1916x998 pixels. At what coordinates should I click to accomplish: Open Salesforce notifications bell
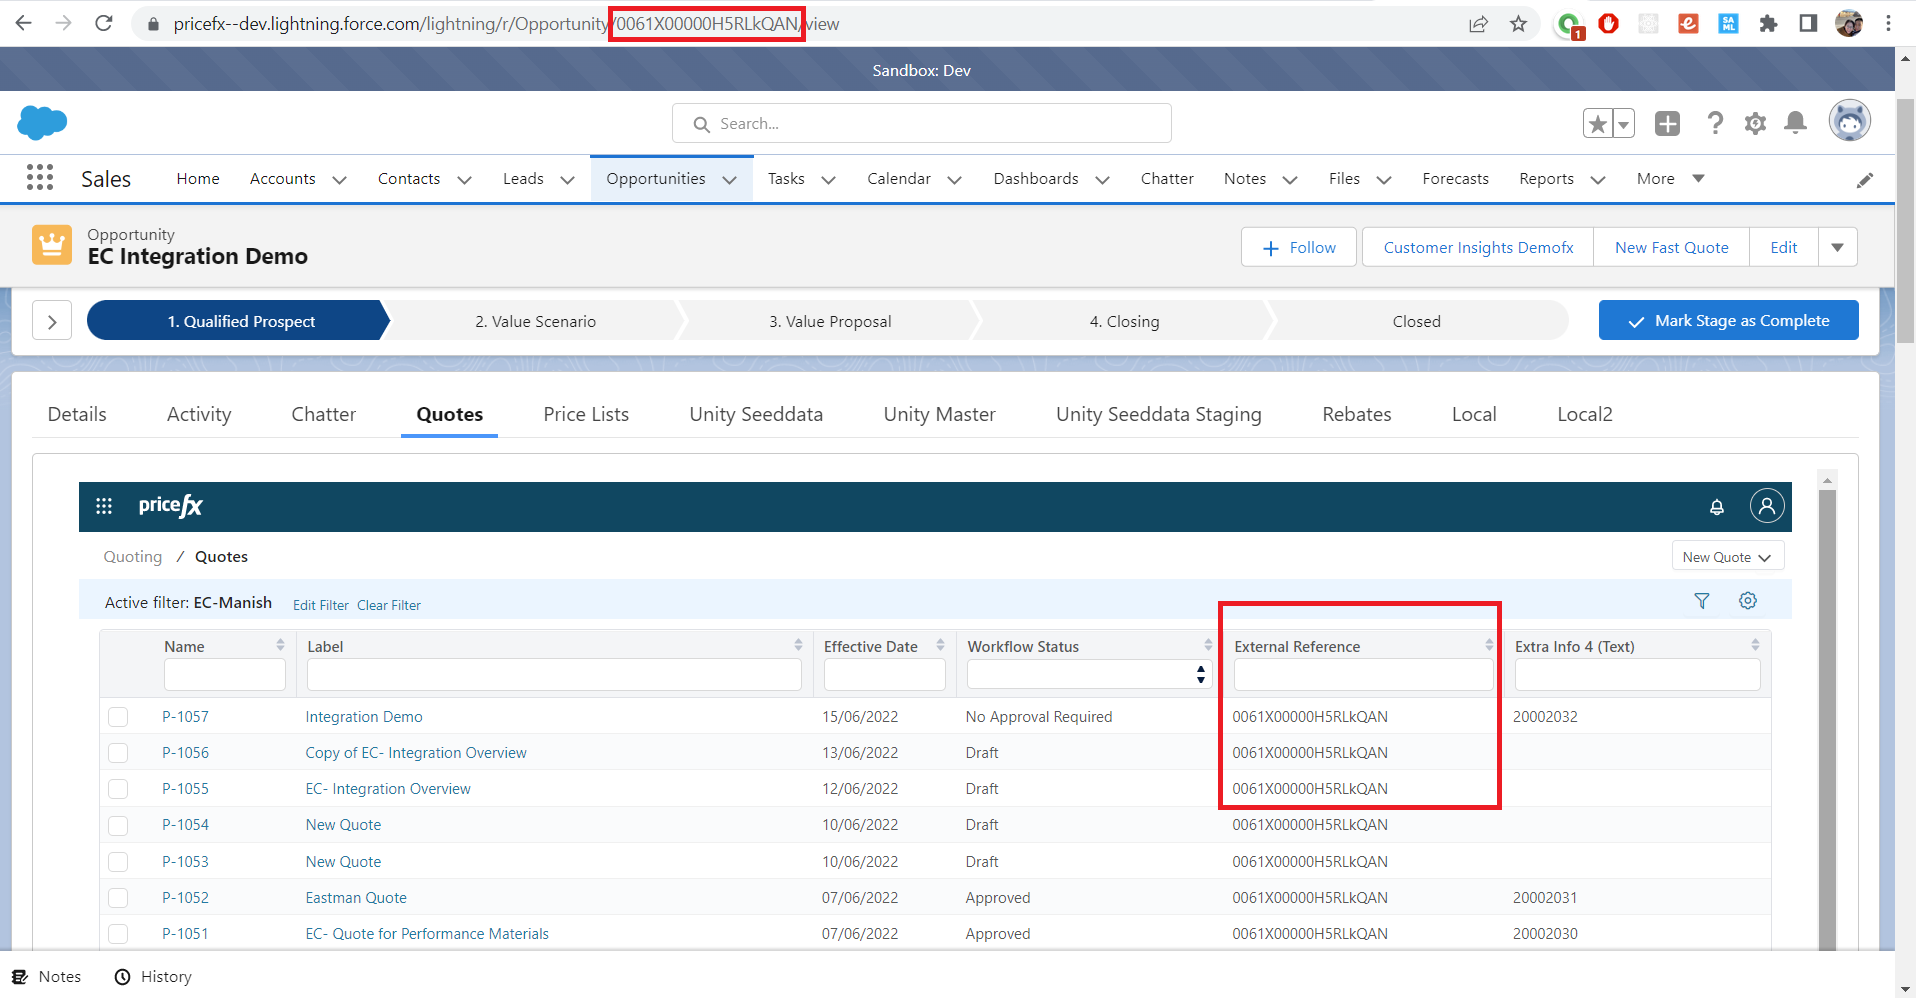1796,123
